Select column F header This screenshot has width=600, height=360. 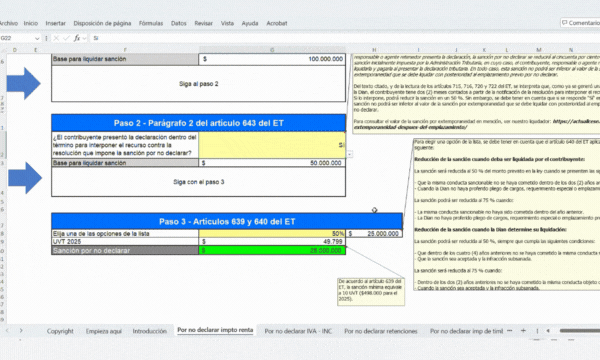pyautogui.click(x=125, y=50)
